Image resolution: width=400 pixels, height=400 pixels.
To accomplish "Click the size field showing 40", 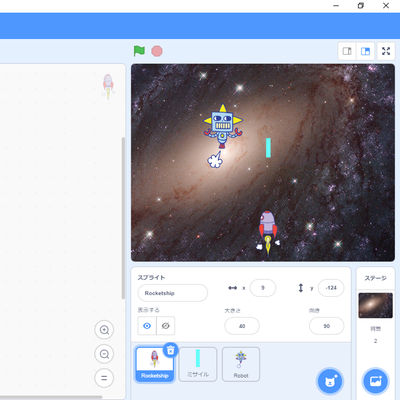I will (x=242, y=326).
